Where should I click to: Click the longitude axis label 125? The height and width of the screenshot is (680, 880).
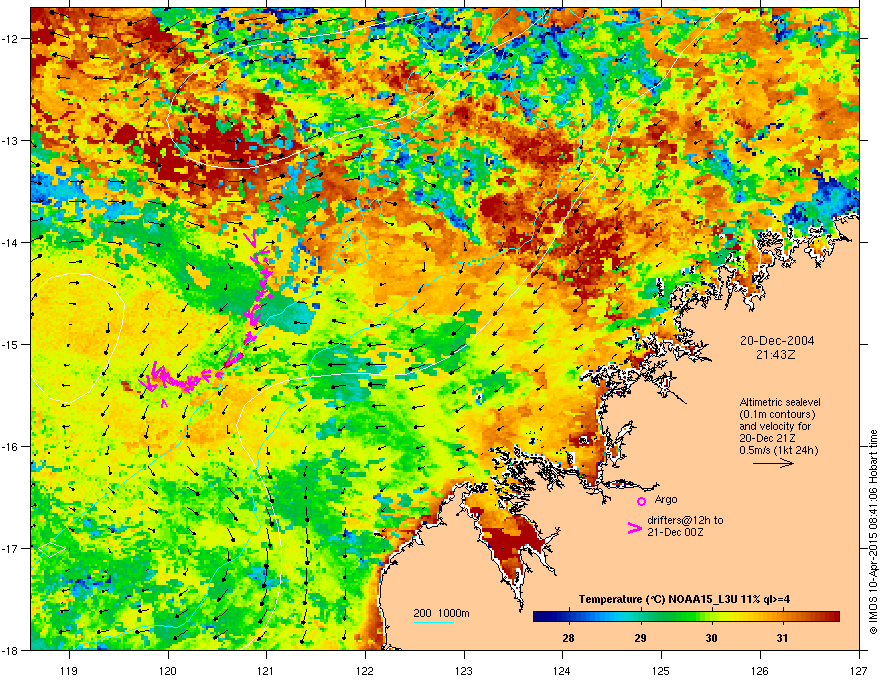point(661,670)
